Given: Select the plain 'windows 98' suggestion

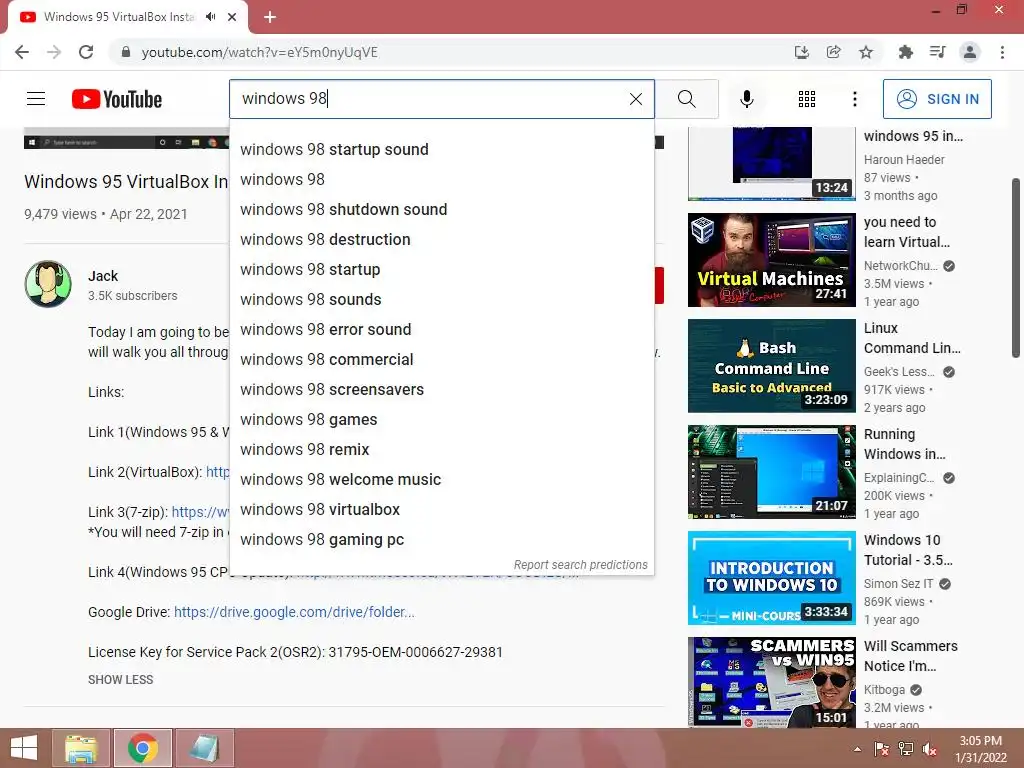Looking at the screenshot, I should (x=441, y=180).
